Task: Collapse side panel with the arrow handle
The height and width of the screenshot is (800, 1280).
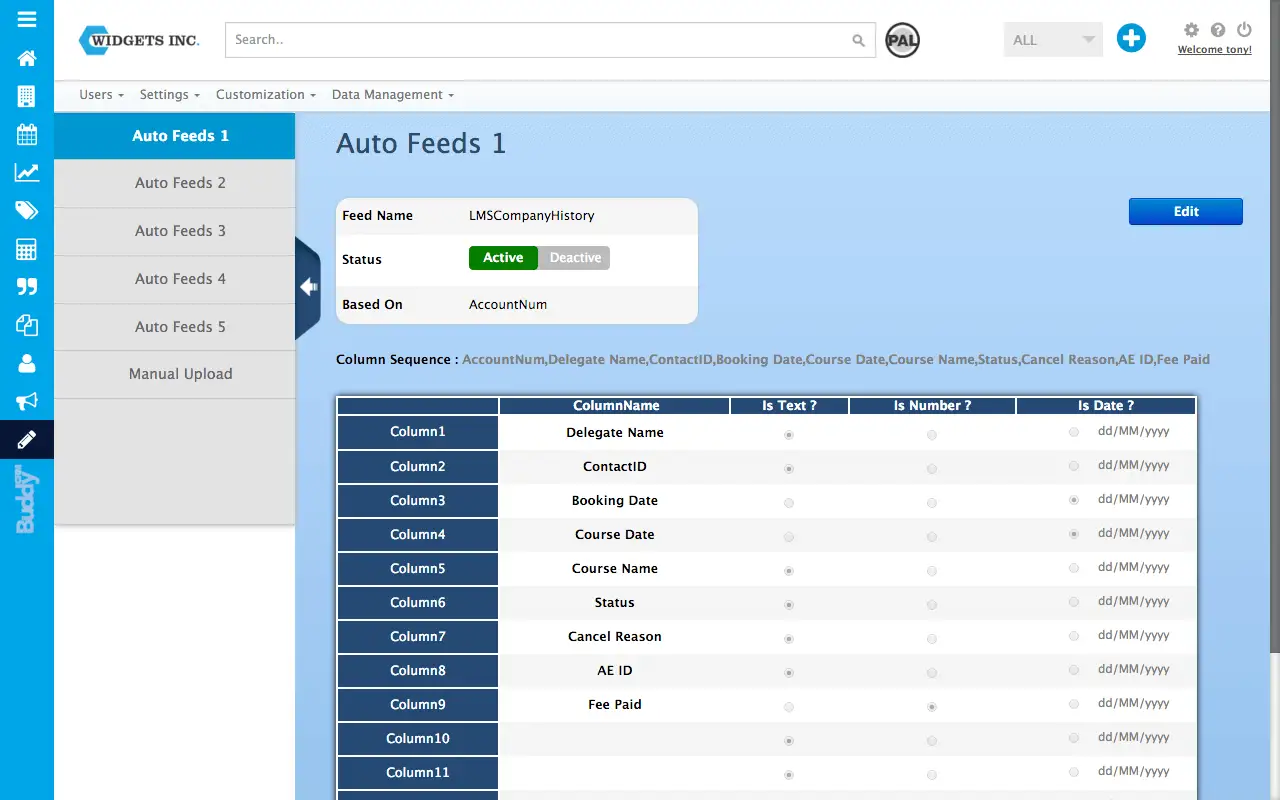Action: pos(308,288)
